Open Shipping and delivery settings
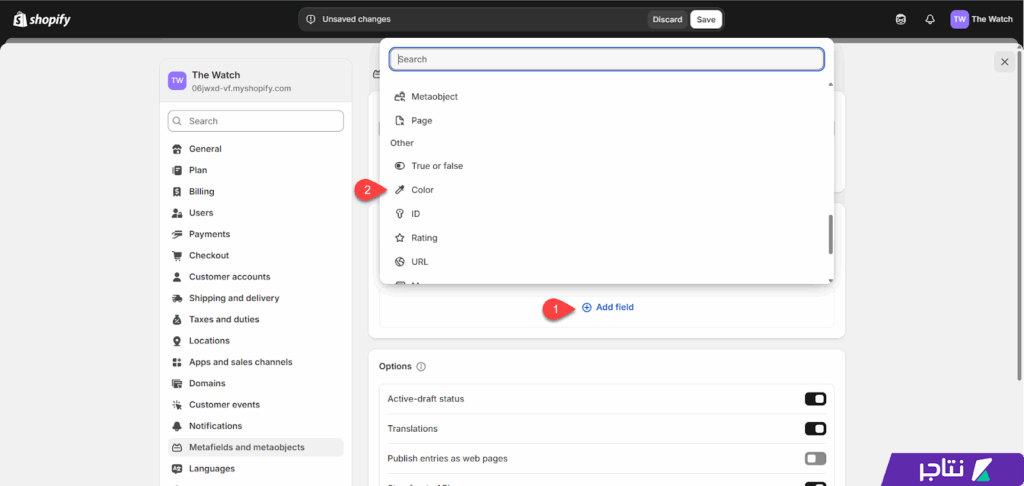 (234, 298)
